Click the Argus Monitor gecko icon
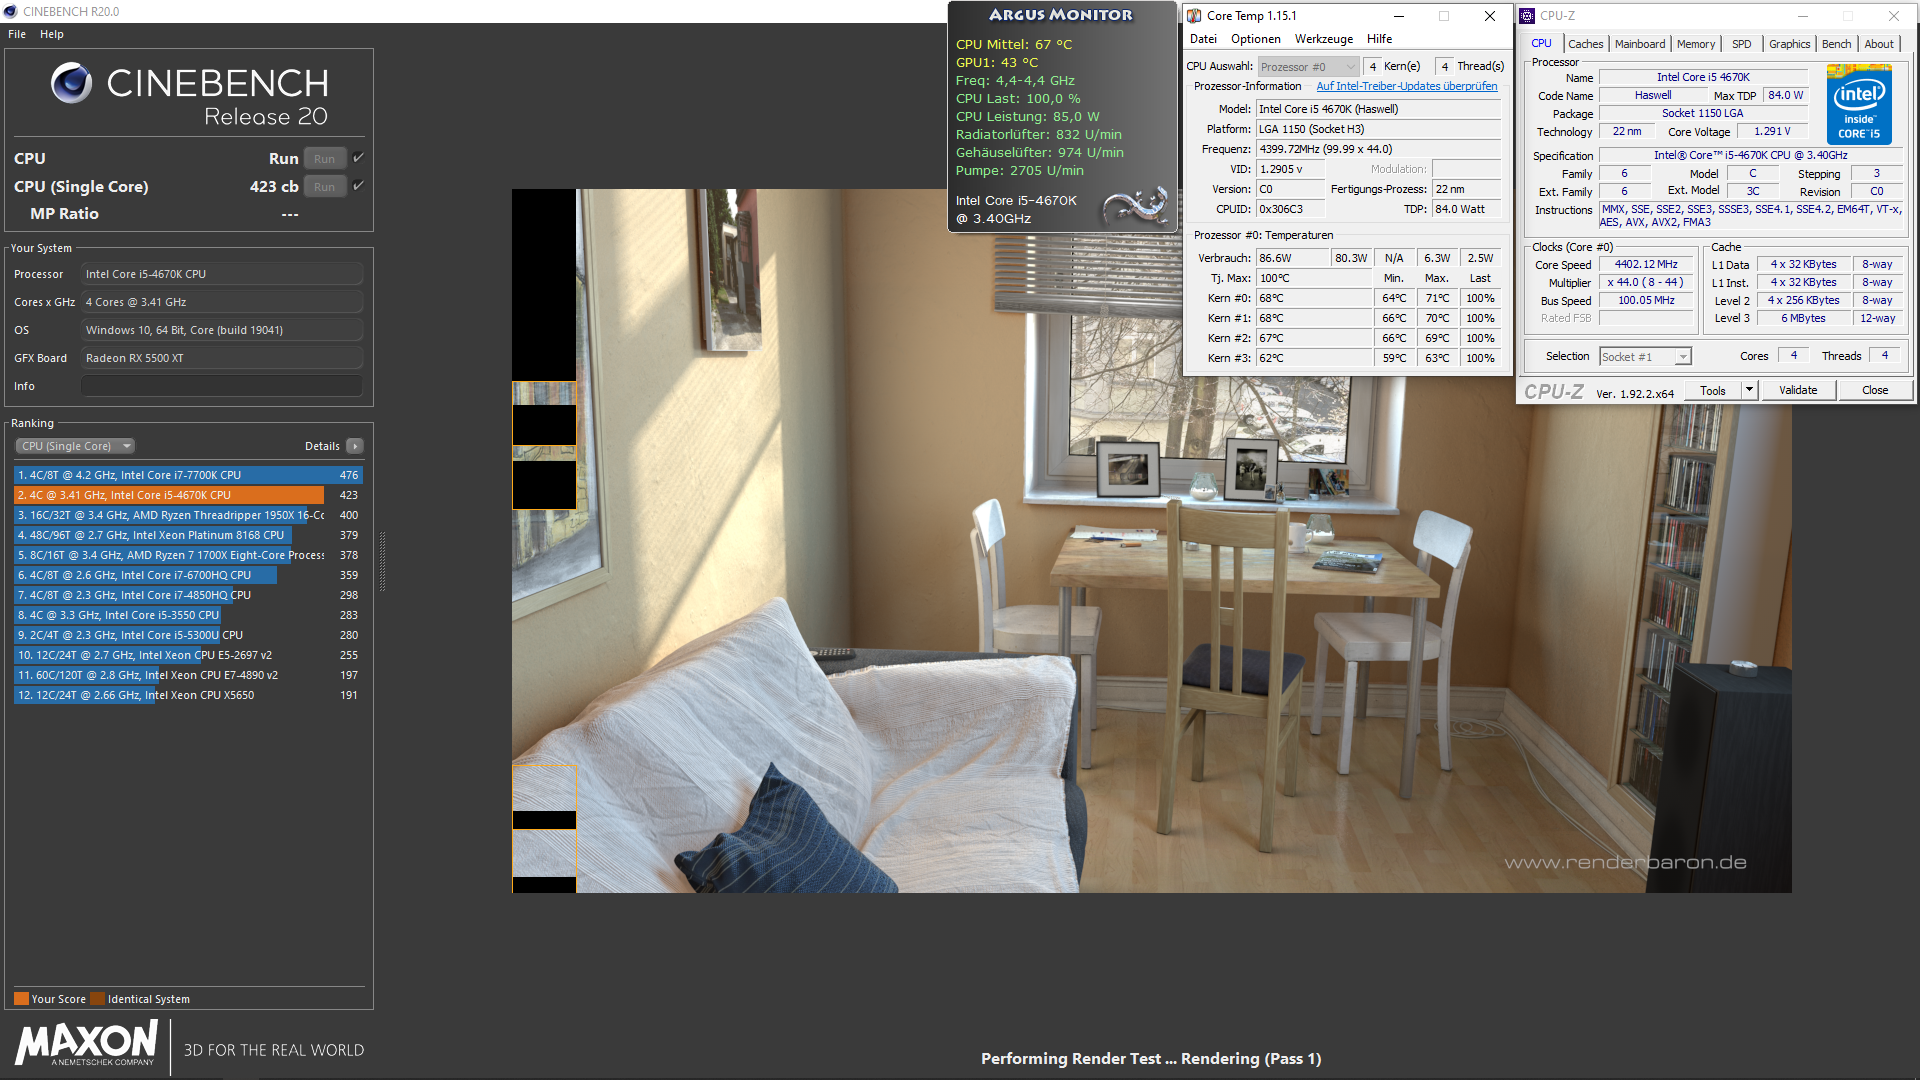 1135,206
